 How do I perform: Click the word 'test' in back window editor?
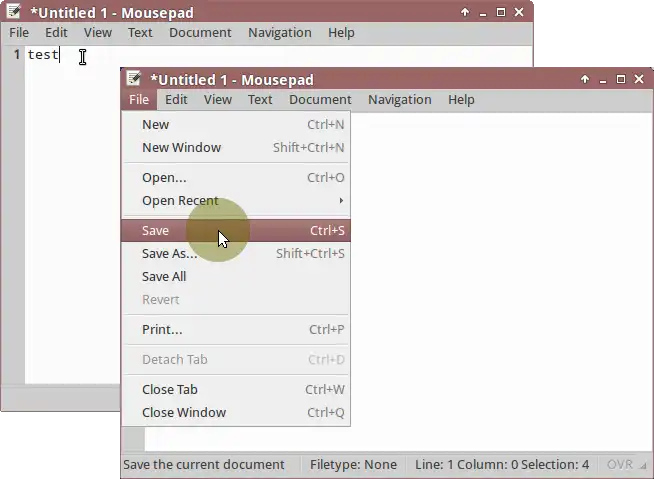(x=43, y=55)
